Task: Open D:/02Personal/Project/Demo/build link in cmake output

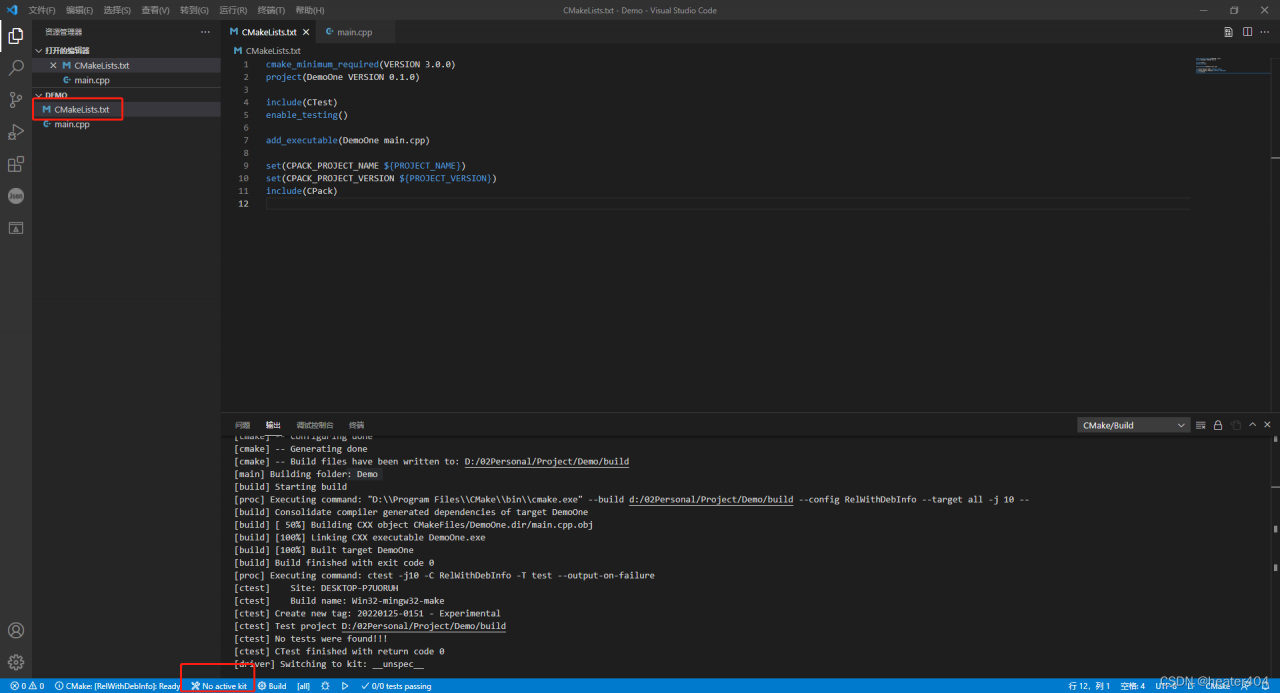Action: [547, 461]
